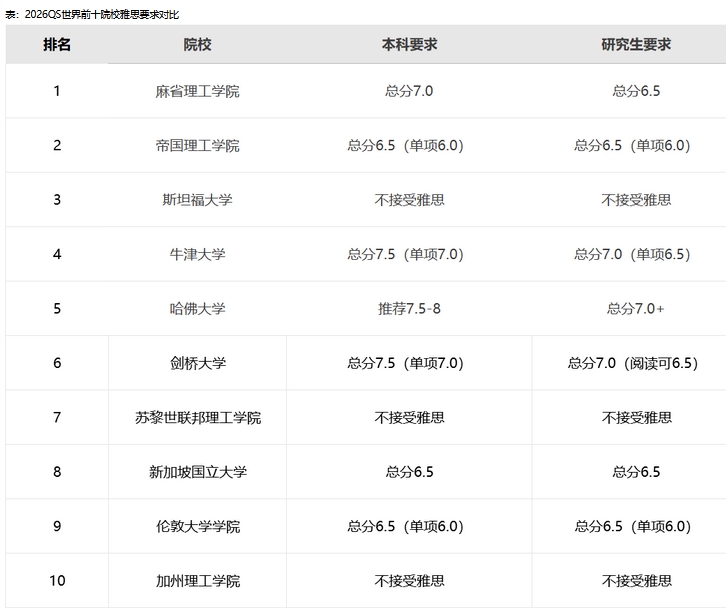The height and width of the screenshot is (610, 726).
Task: Click the 剑桥大学 cell
Action: [x=198, y=363]
